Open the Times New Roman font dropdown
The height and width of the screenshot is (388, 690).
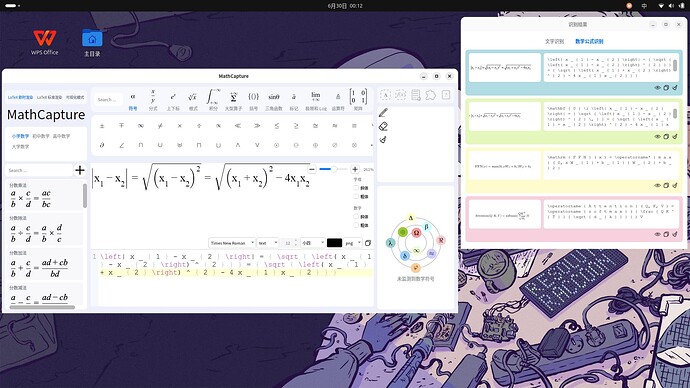pos(232,243)
